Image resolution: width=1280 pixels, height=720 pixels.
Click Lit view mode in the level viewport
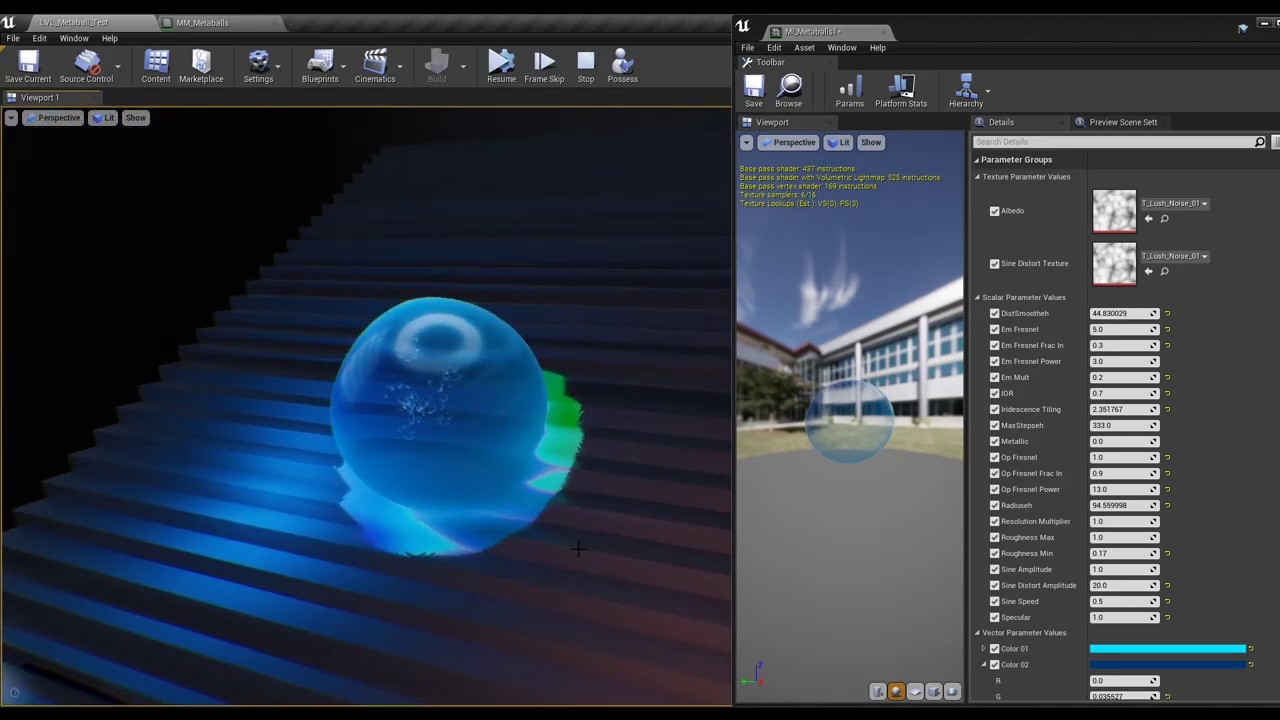103,118
